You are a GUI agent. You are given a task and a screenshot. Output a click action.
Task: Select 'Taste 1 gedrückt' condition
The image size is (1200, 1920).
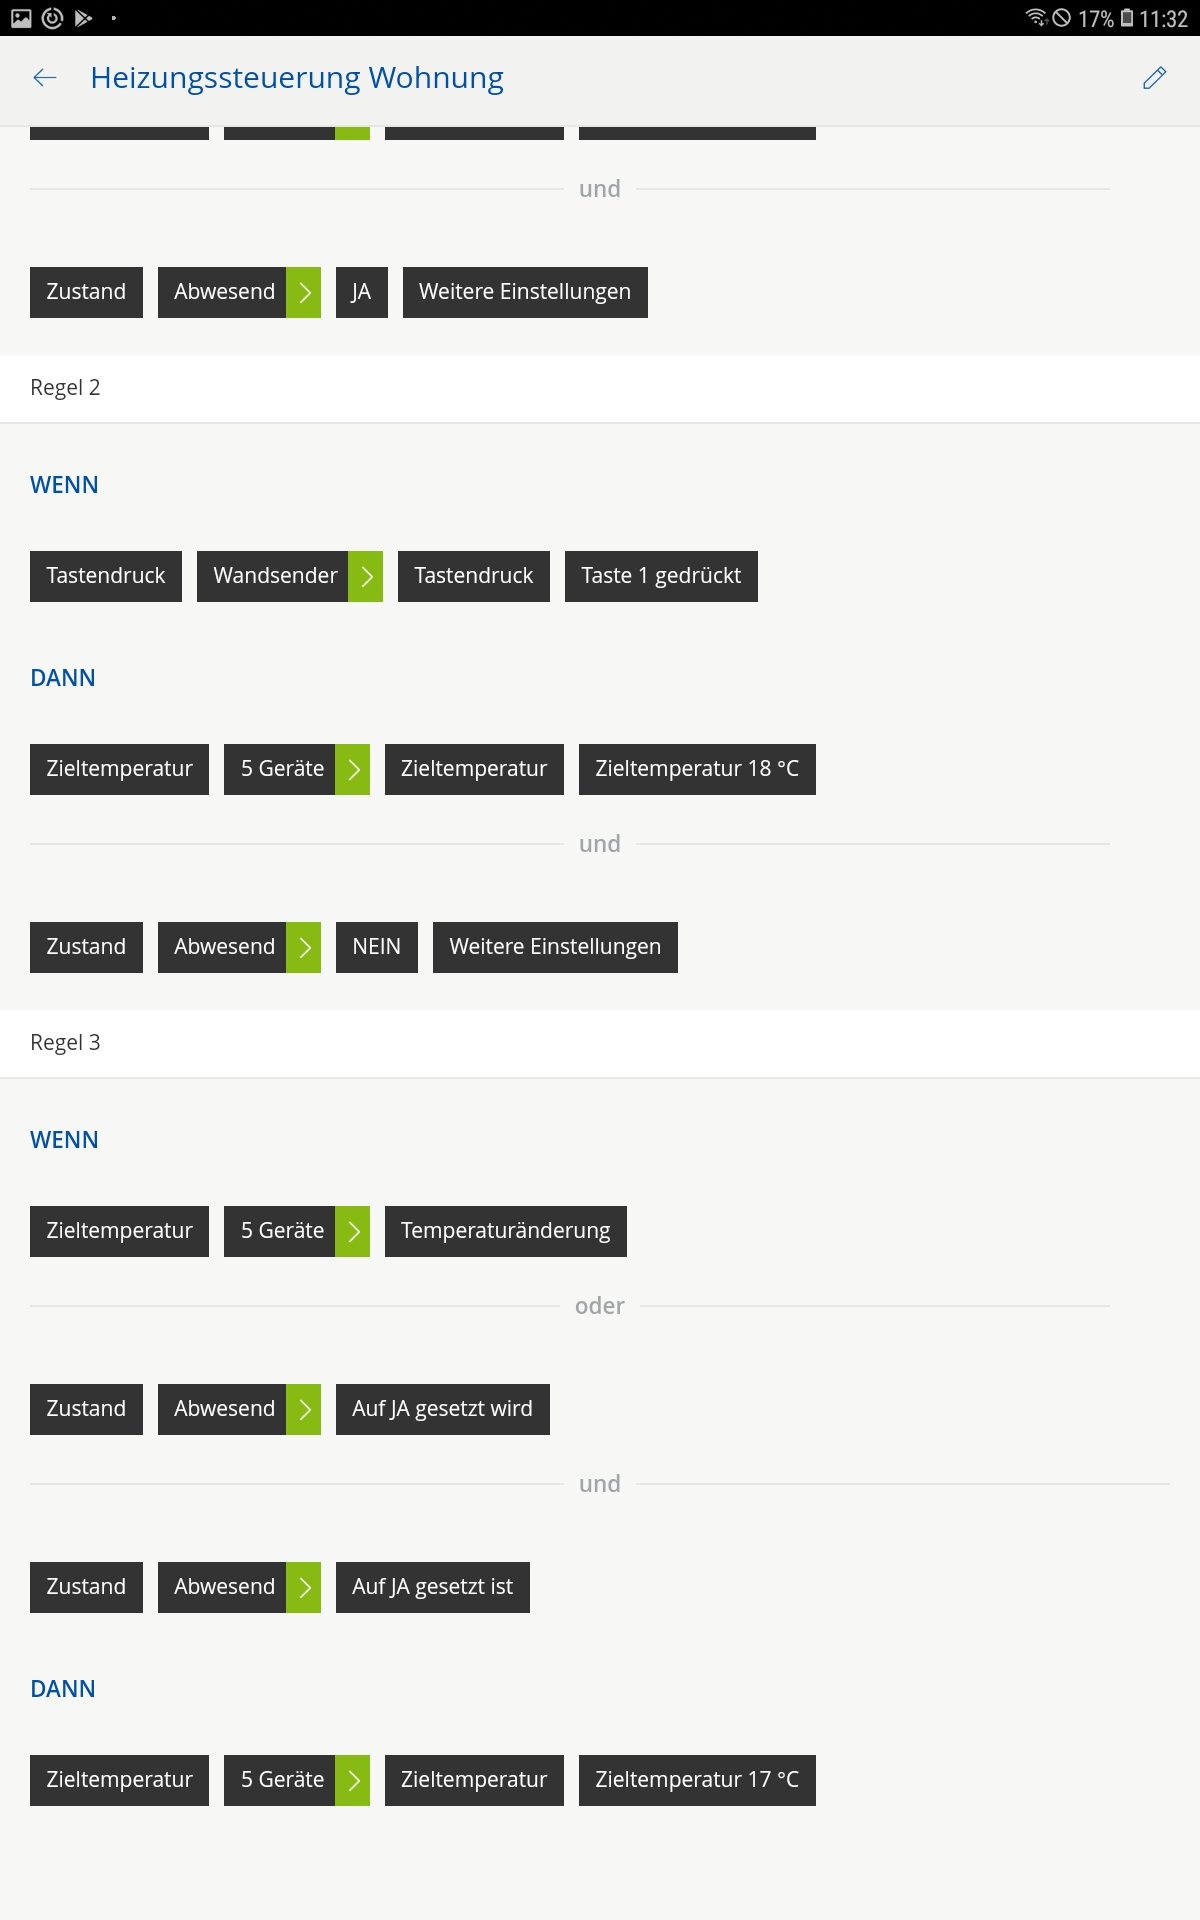661,576
